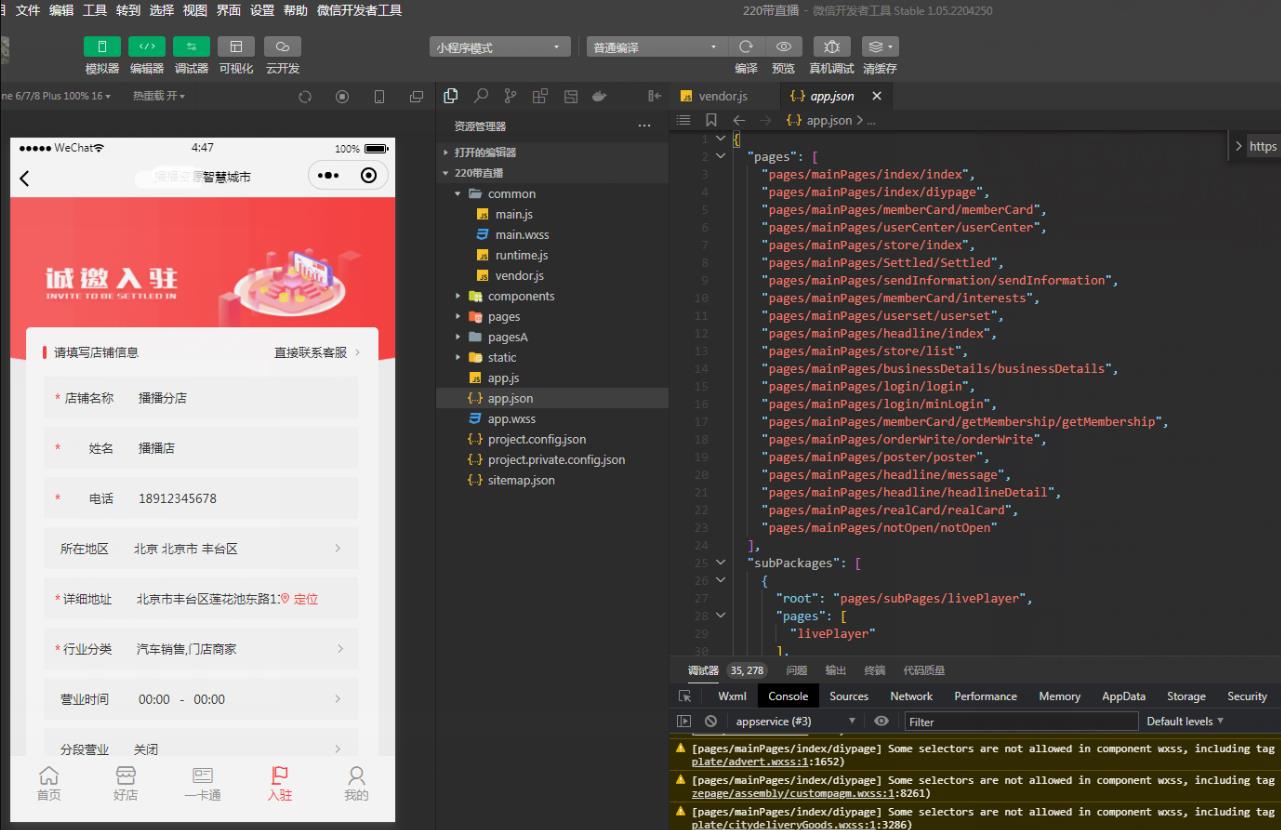Open the 云开发 cloud development button
This screenshot has width=1281, height=830.
tap(282, 47)
